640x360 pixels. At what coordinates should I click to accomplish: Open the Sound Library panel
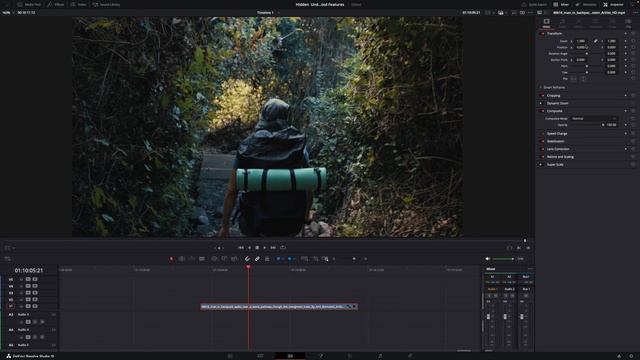coord(106,4)
